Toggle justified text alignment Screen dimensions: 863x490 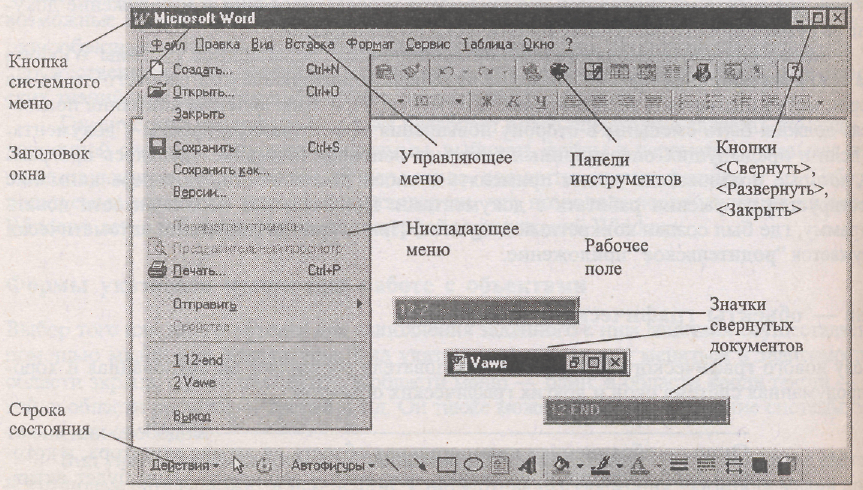653,102
